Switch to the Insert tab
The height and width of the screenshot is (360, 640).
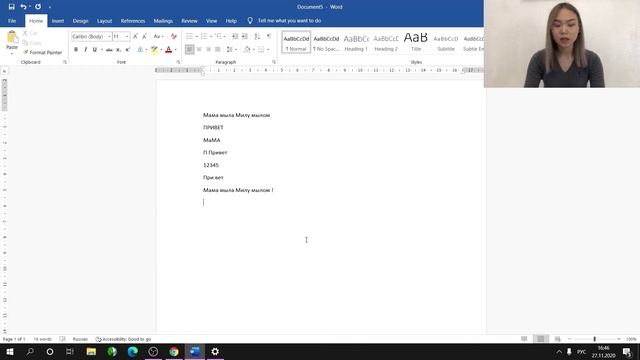coord(58,21)
